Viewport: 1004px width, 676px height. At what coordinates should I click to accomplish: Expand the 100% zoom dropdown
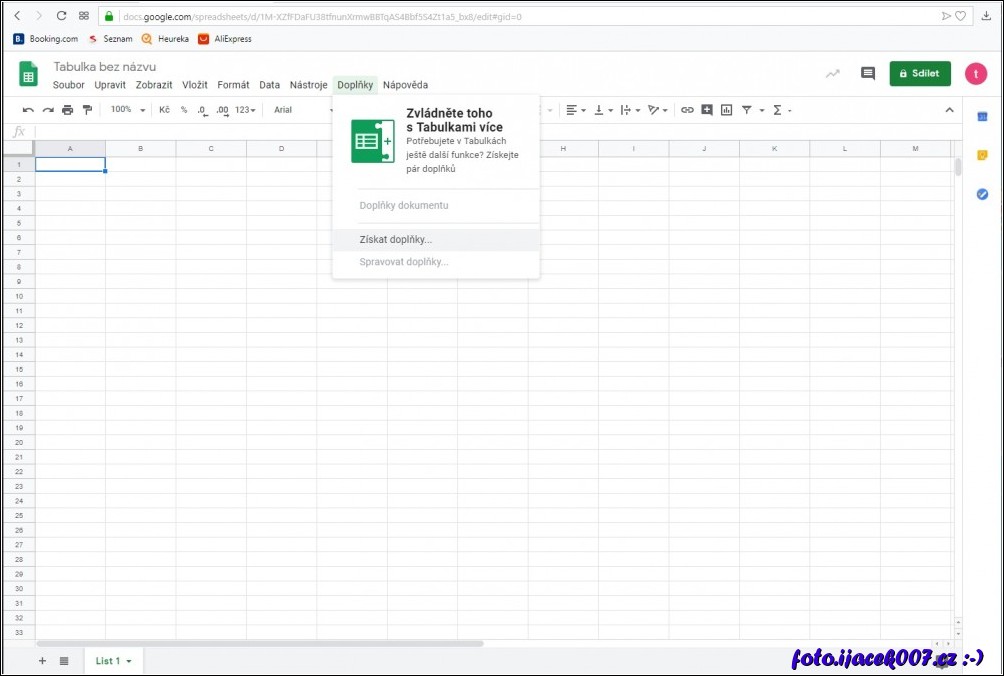point(128,110)
